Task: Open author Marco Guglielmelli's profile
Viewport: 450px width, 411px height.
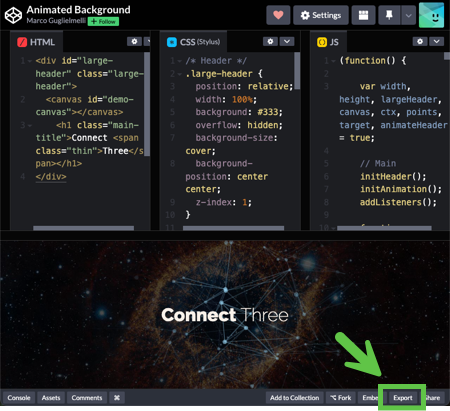Action: tap(56, 21)
